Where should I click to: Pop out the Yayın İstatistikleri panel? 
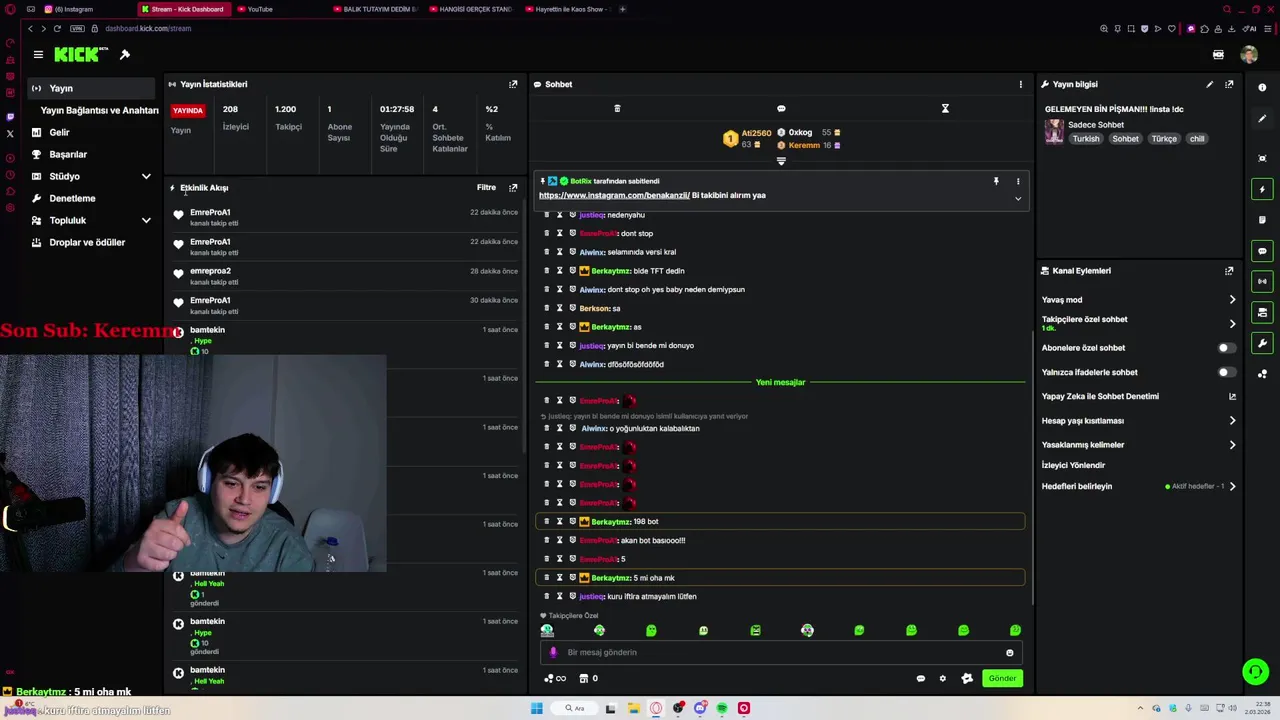[513, 84]
